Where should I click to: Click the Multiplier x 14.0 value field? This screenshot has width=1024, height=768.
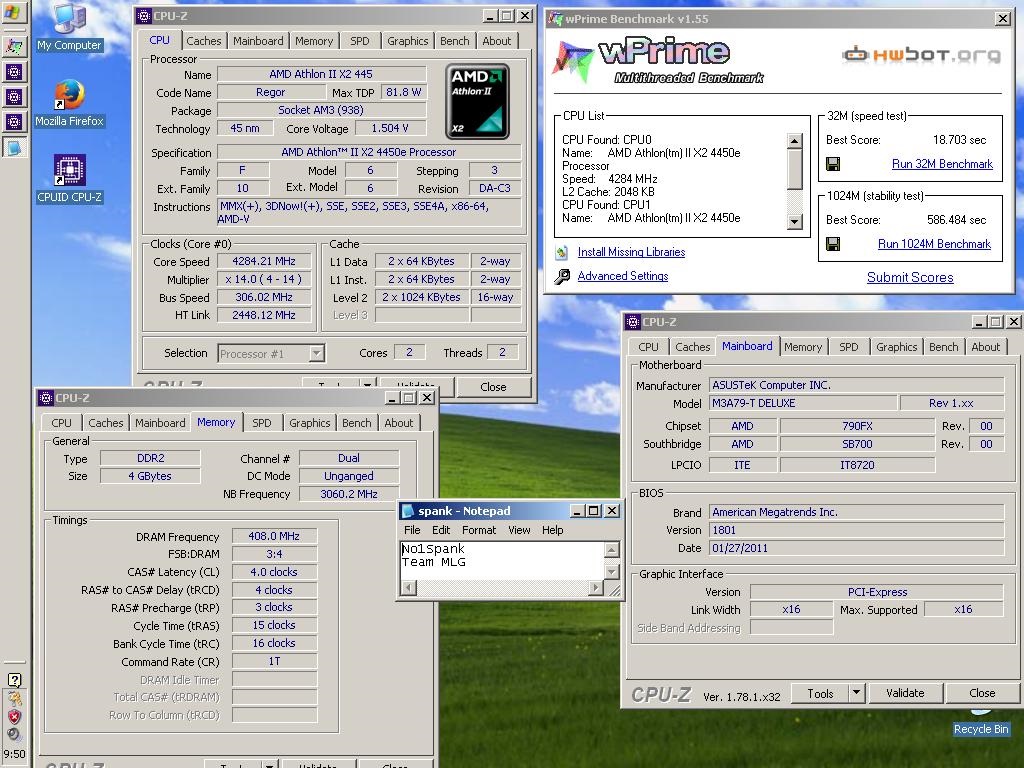point(264,280)
